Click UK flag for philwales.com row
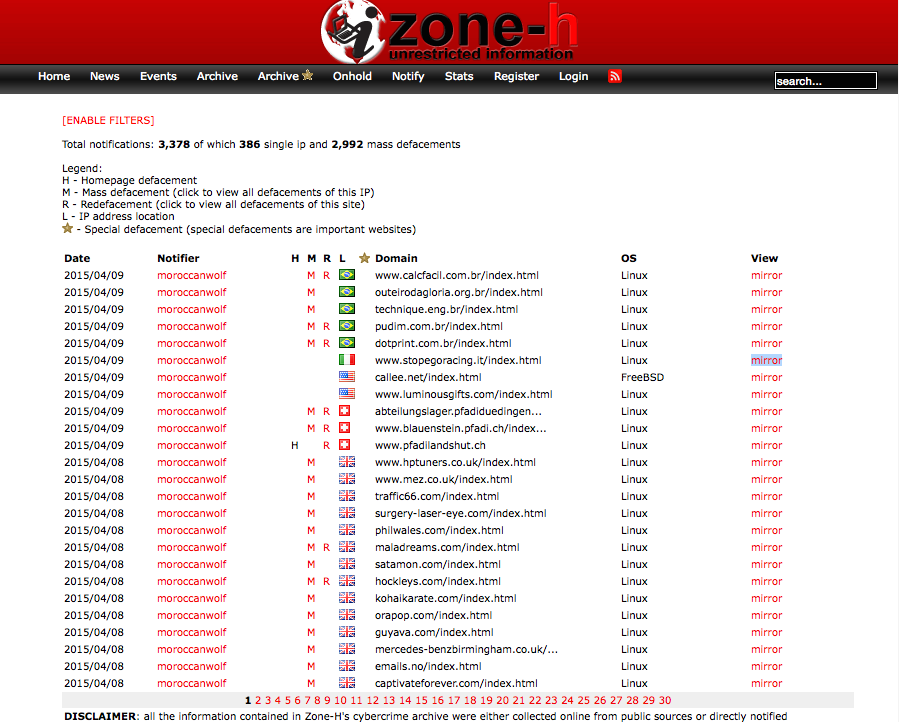Viewport: 899px width, 722px height. (346, 530)
